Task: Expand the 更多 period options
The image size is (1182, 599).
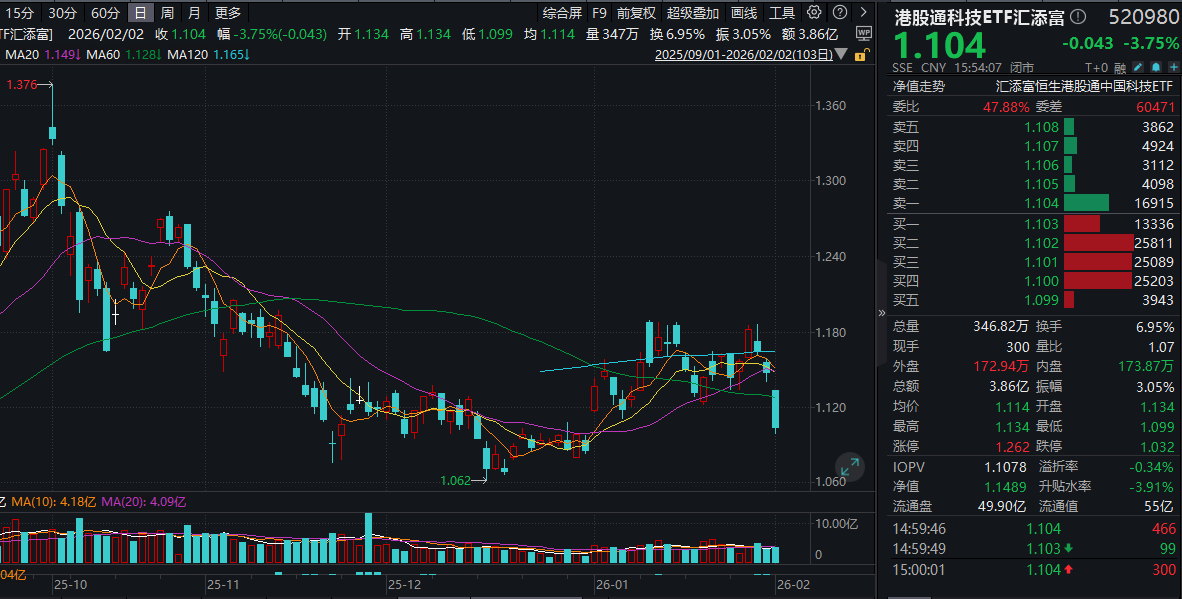Action: click(x=227, y=13)
